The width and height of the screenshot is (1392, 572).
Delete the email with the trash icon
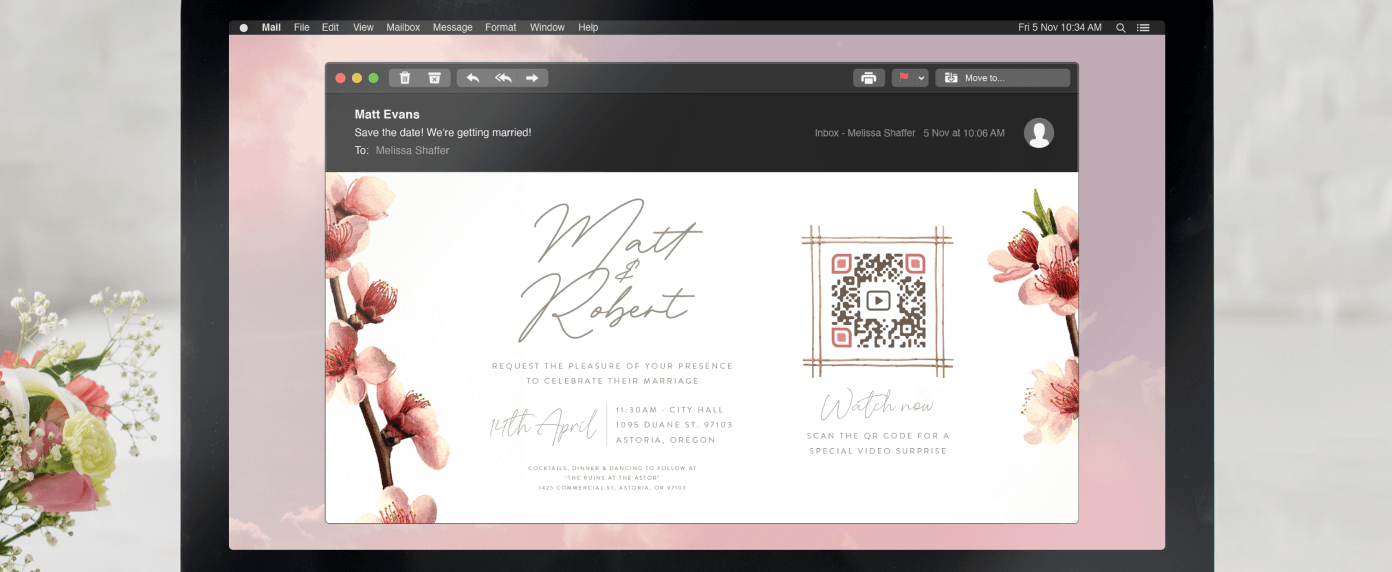[x=405, y=78]
